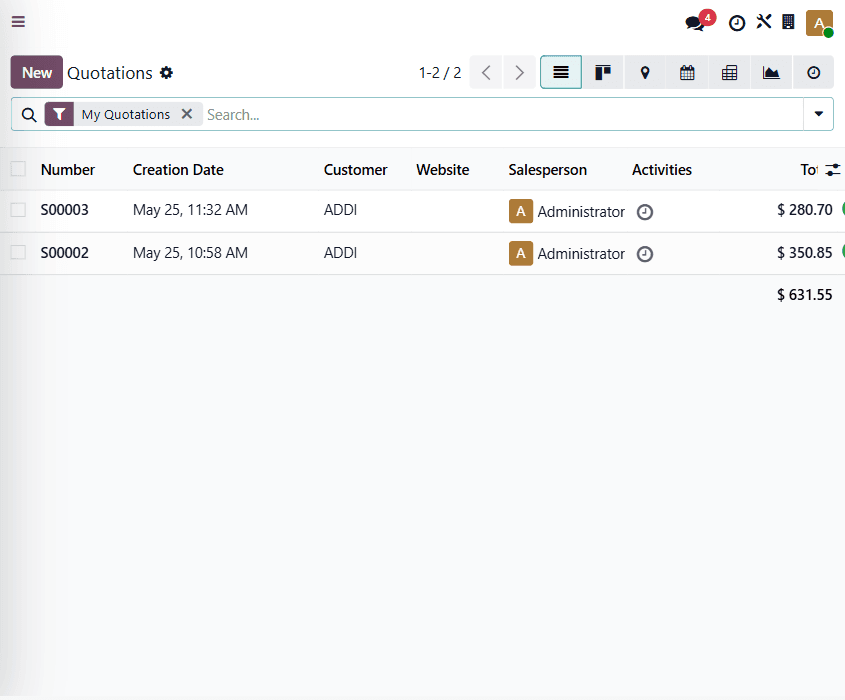Screen dimensions: 845x700
Task: Open the activities clock in top bar
Action: click(x=737, y=23)
